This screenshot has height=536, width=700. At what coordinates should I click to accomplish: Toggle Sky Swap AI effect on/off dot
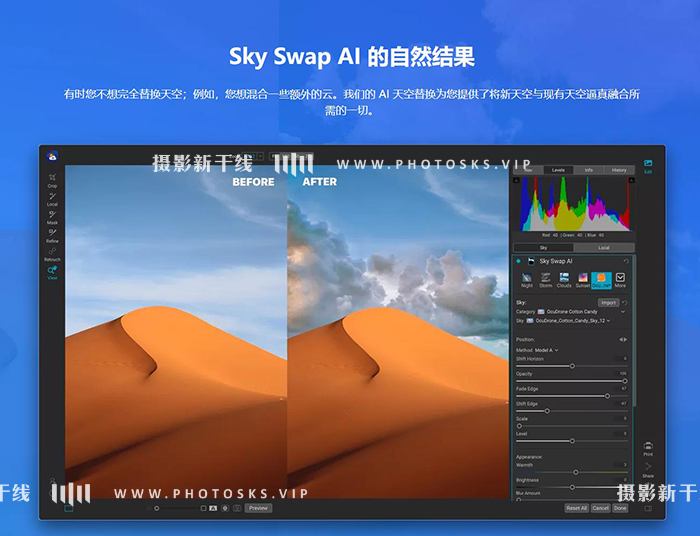click(518, 261)
